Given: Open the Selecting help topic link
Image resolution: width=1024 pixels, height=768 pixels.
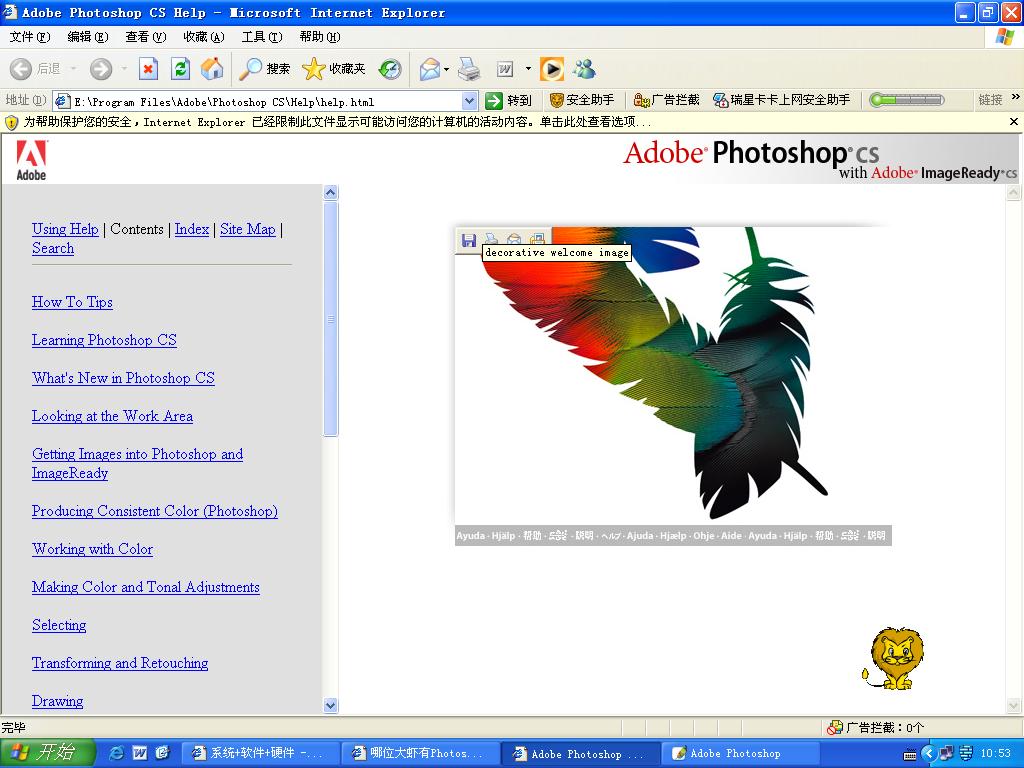Looking at the screenshot, I should click(59, 625).
